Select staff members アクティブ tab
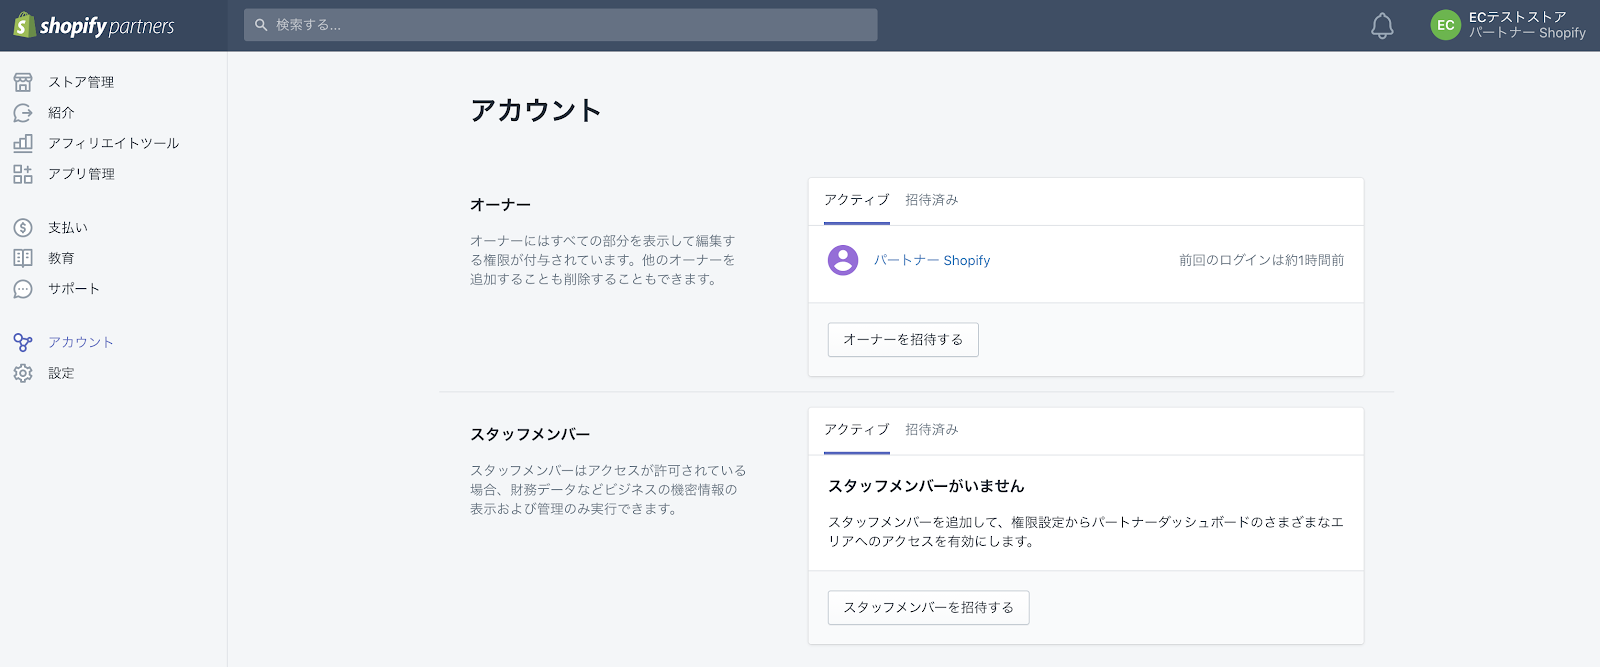Image resolution: width=1600 pixels, height=667 pixels. pyautogui.click(x=856, y=430)
